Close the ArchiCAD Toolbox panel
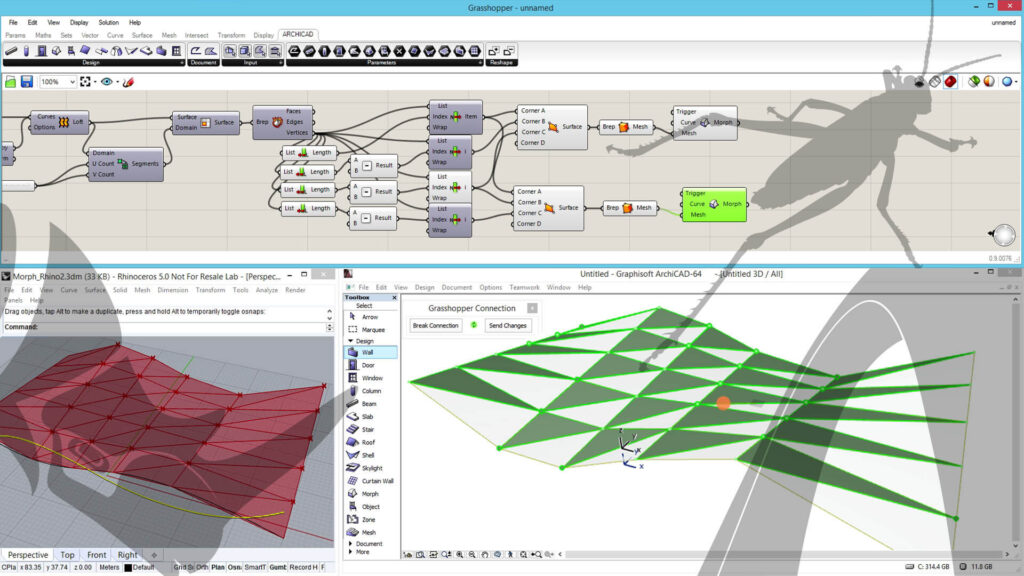 point(394,298)
